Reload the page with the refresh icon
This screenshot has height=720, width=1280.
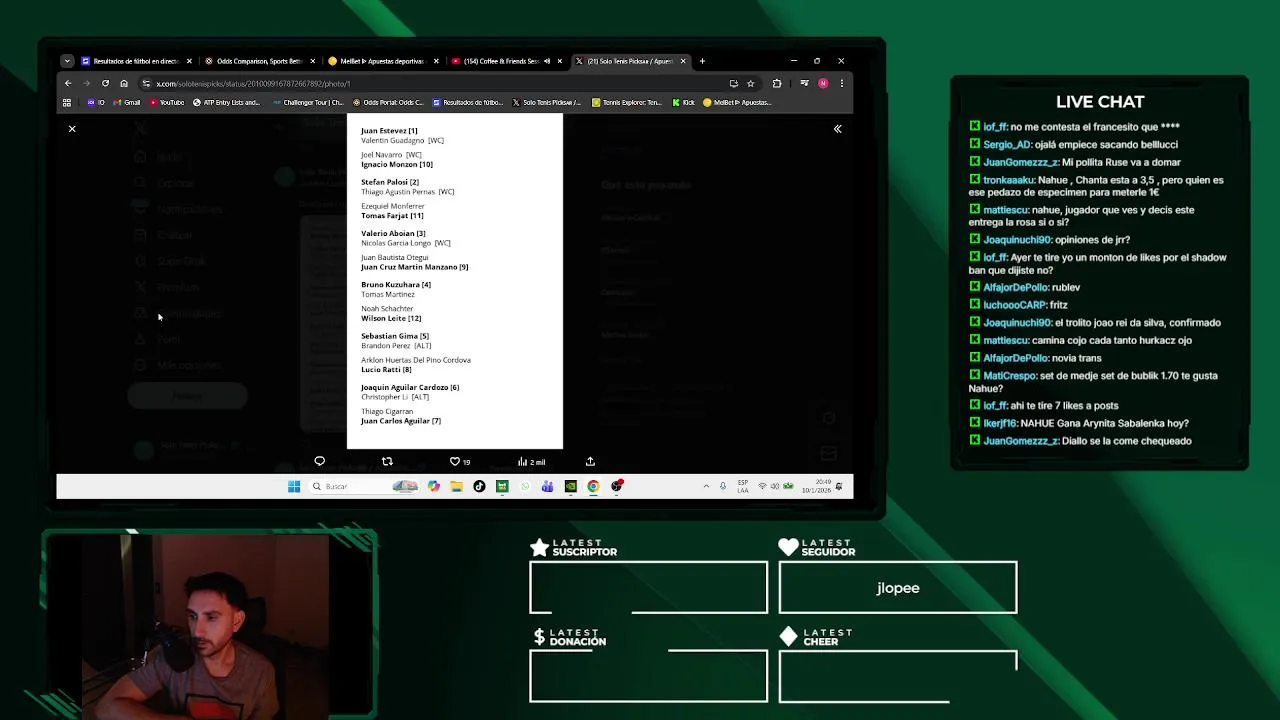pyautogui.click(x=105, y=83)
